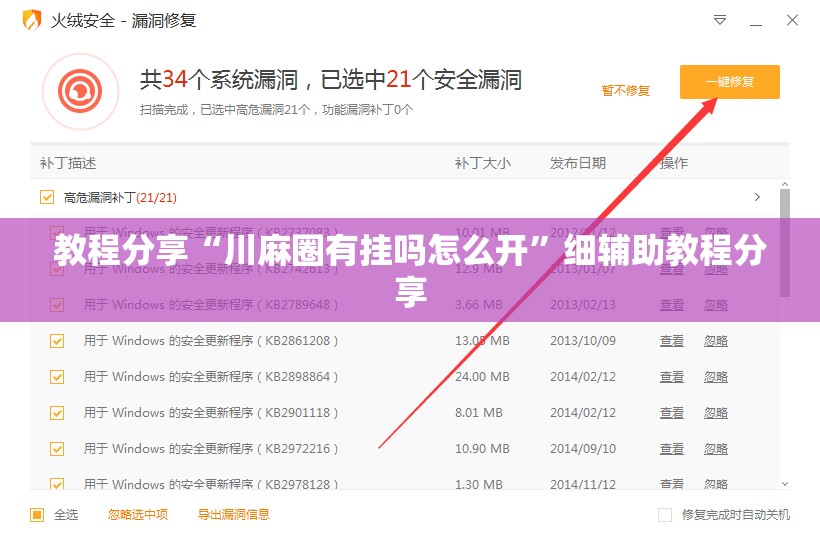Click 查看 for the KB2972216 patch
The height and width of the screenshot is (540, 820).
671,449
